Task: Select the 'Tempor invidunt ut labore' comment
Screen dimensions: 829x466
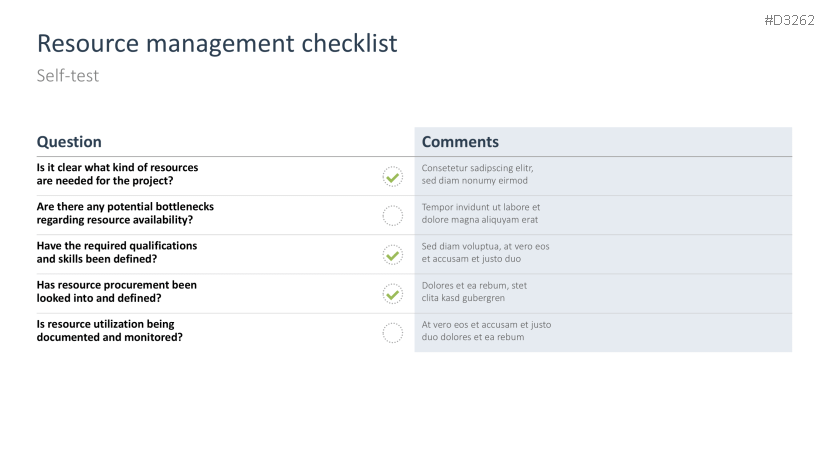Action: point(480,213)
